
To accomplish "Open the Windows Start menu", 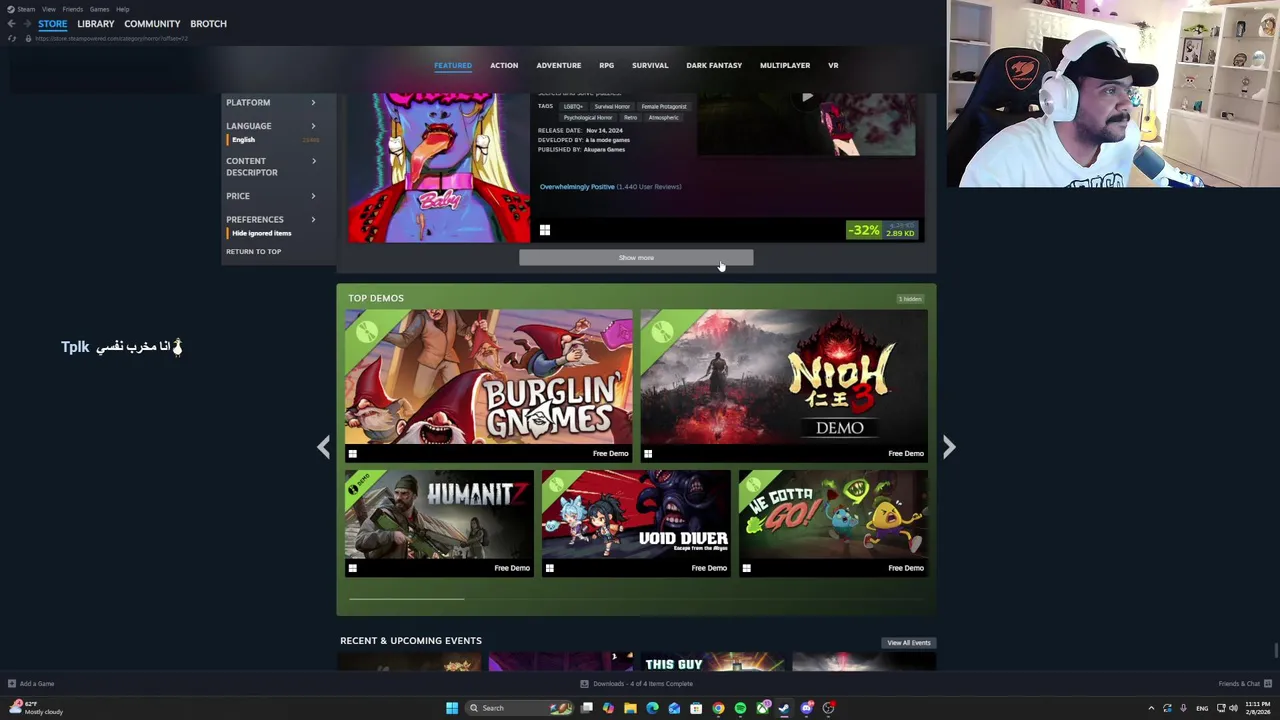I will tap(452, 708).
